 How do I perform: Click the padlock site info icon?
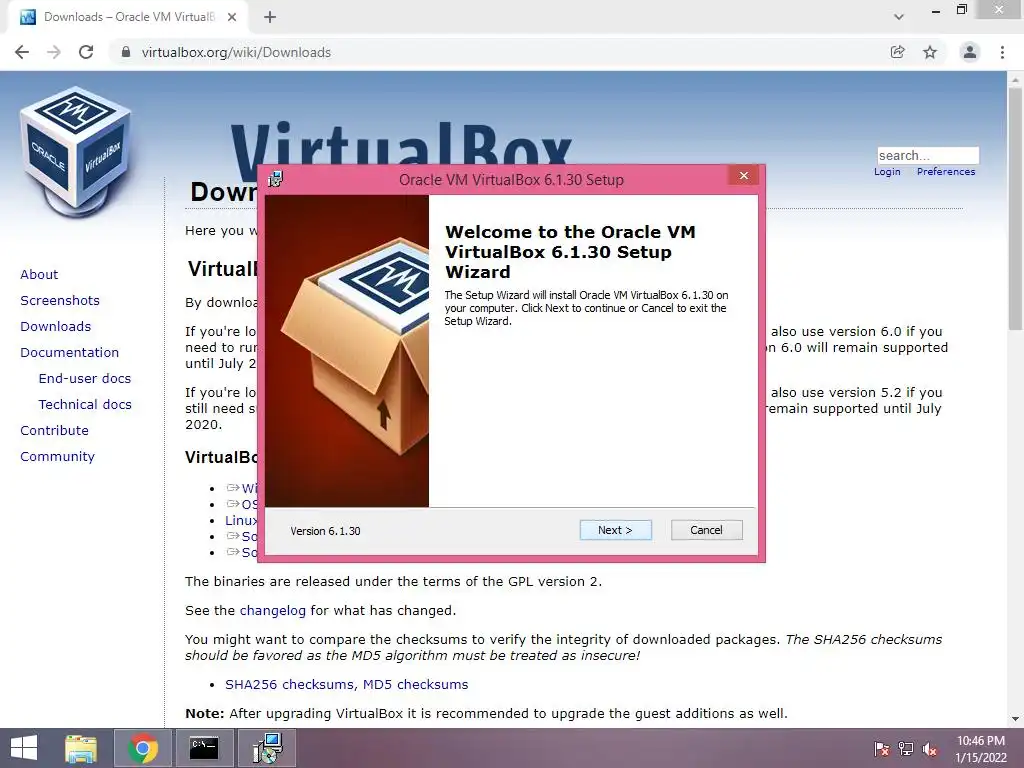tap(126, 52)
